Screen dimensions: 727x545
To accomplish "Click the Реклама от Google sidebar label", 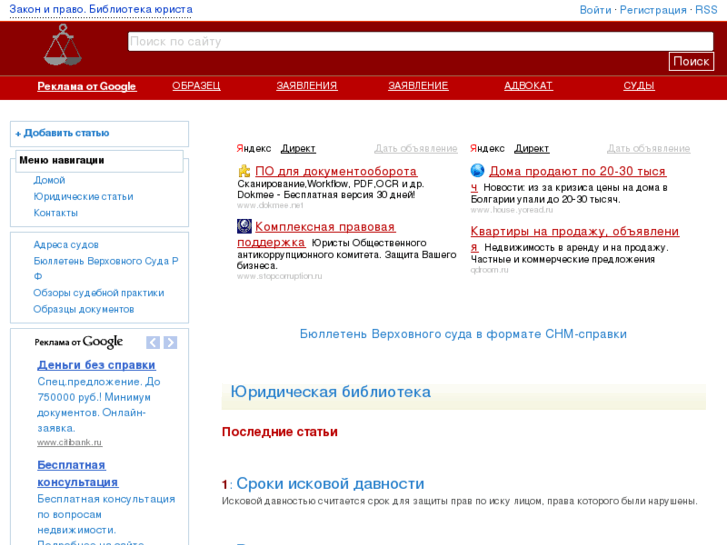I will pyautogui.click(x=78, y=342).
